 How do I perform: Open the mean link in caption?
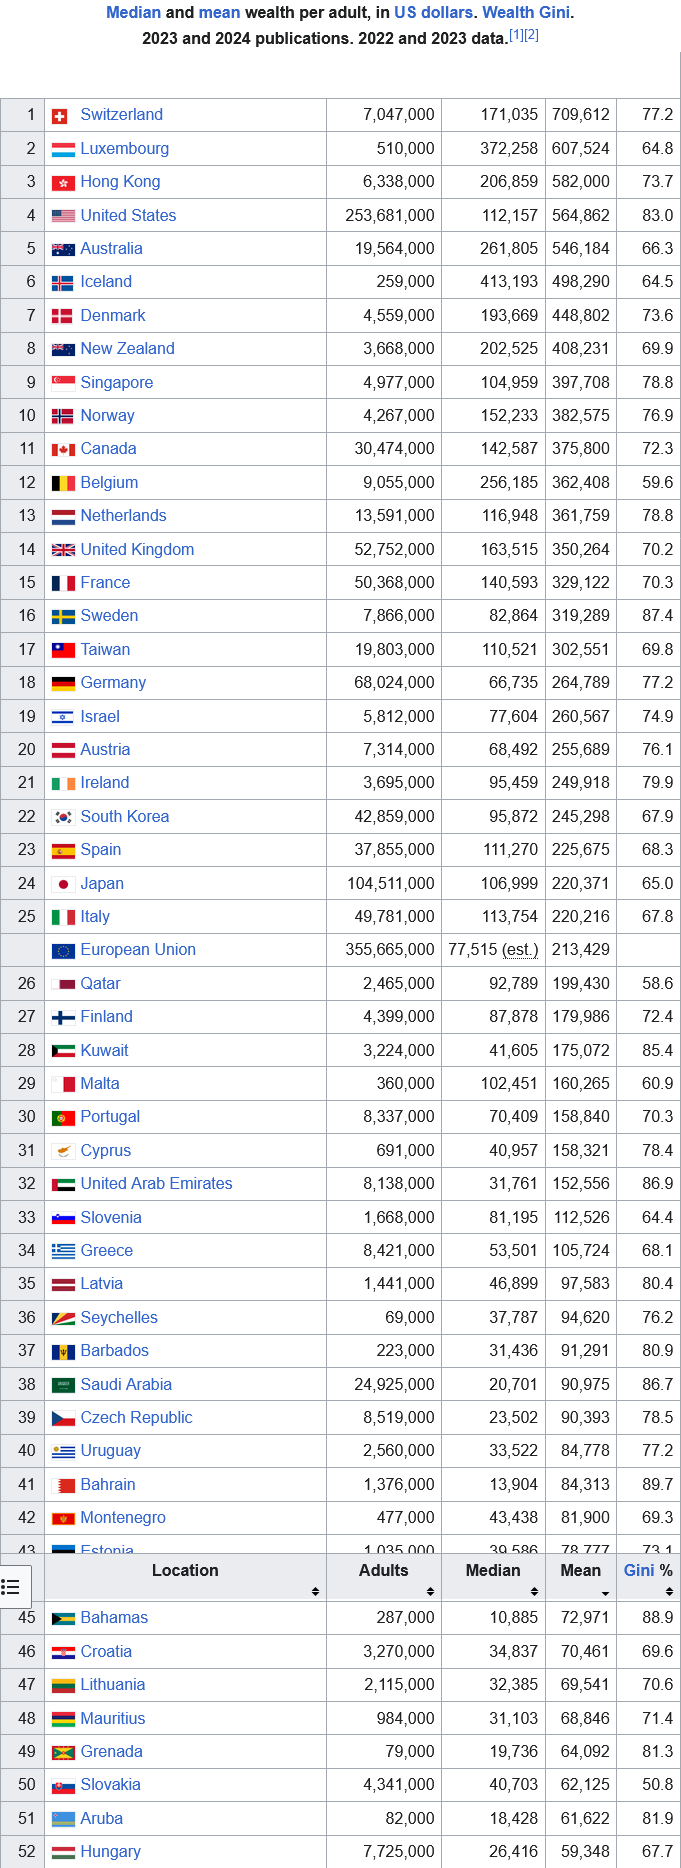219,13
